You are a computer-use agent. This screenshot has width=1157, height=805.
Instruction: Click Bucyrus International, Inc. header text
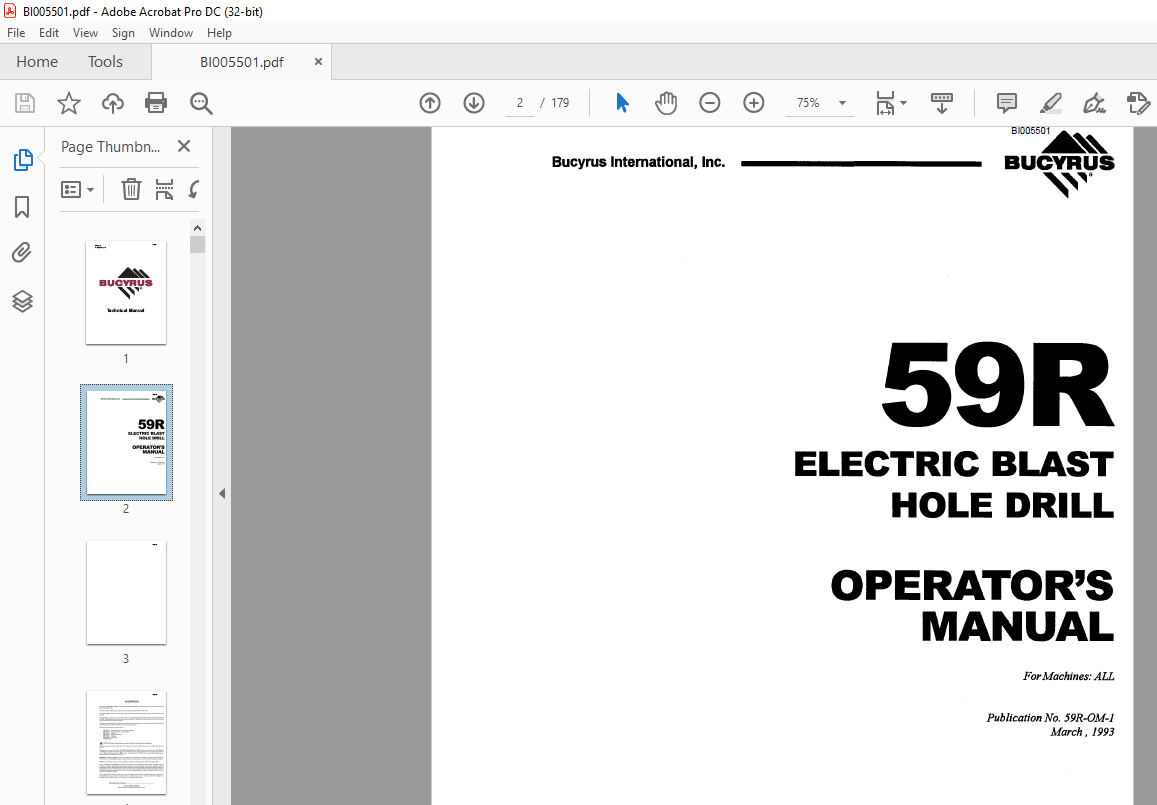(638, 162)
